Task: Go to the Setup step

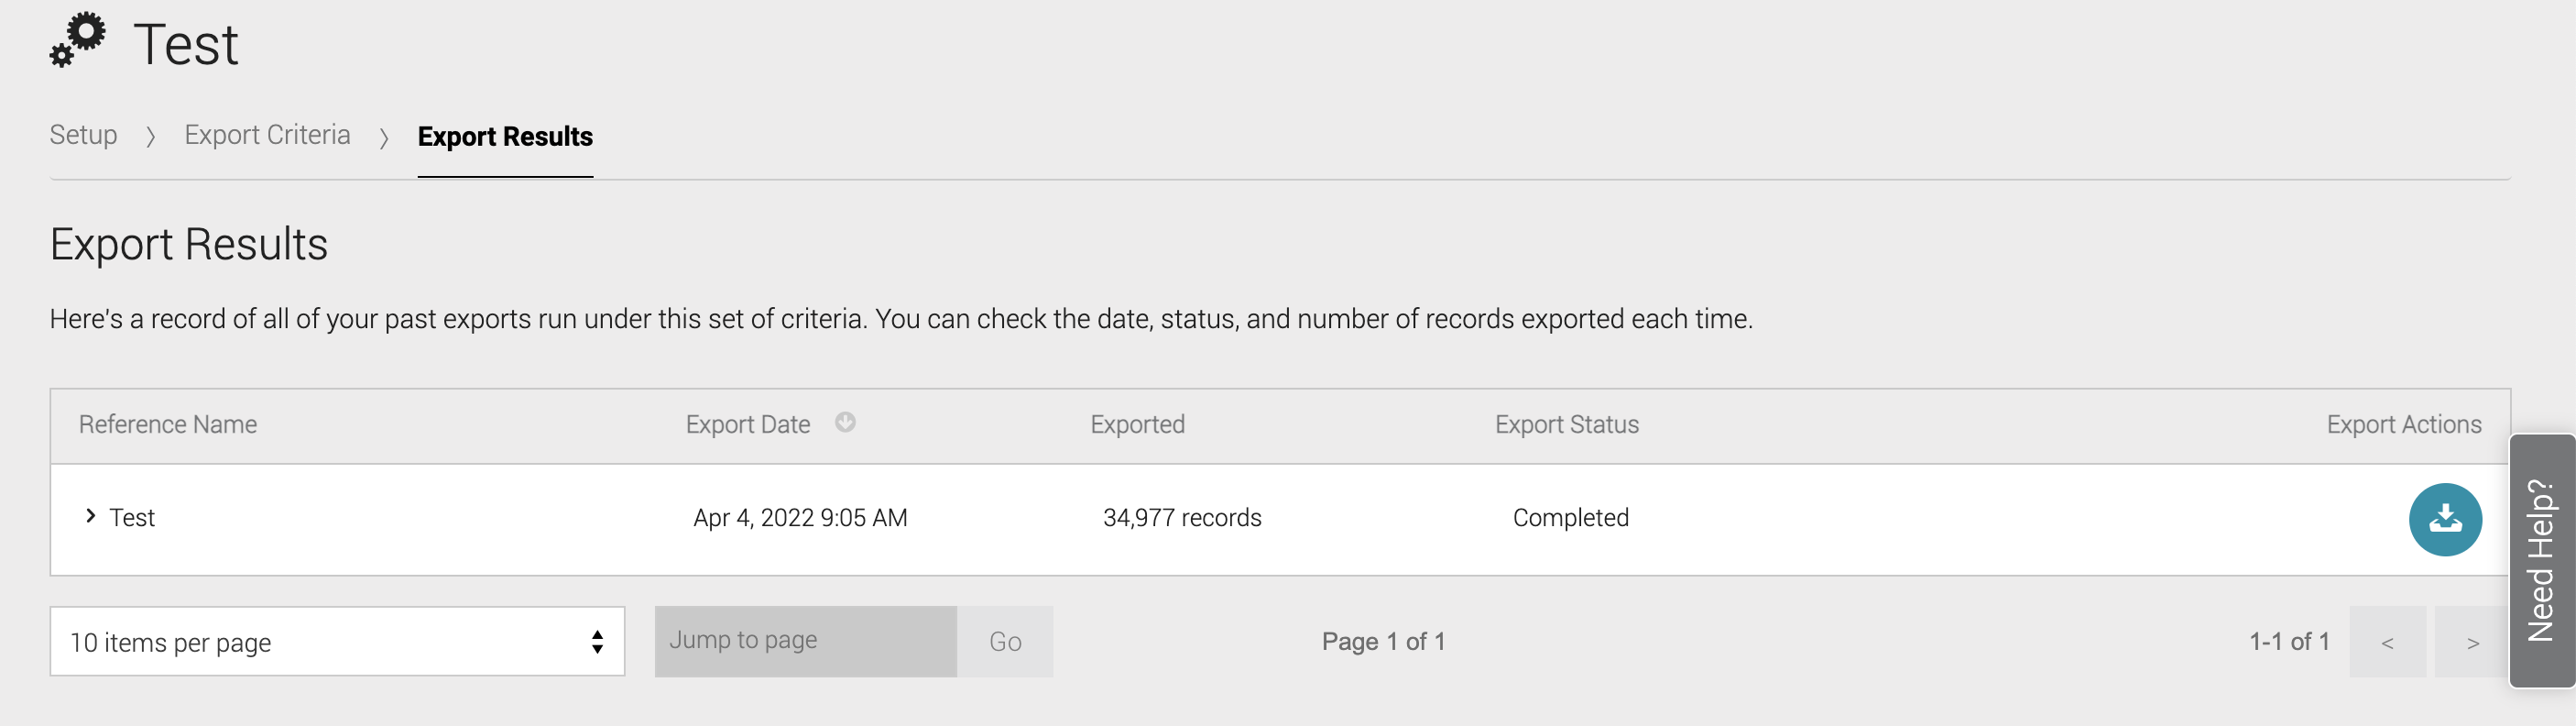Action: coord(83,135)
